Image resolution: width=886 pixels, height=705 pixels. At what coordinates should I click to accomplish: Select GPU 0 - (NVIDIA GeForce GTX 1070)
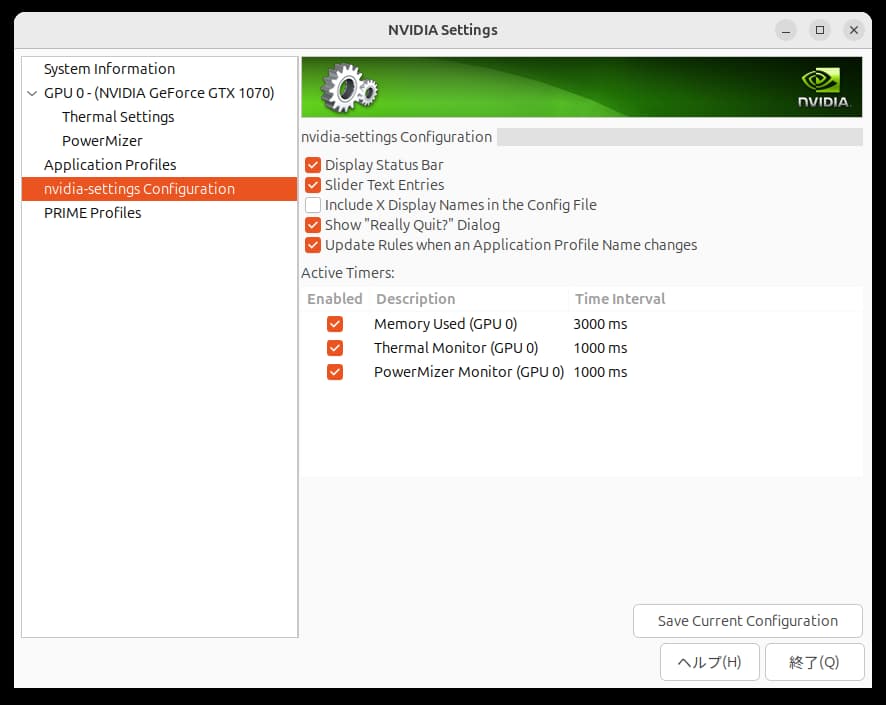[159, 93]
